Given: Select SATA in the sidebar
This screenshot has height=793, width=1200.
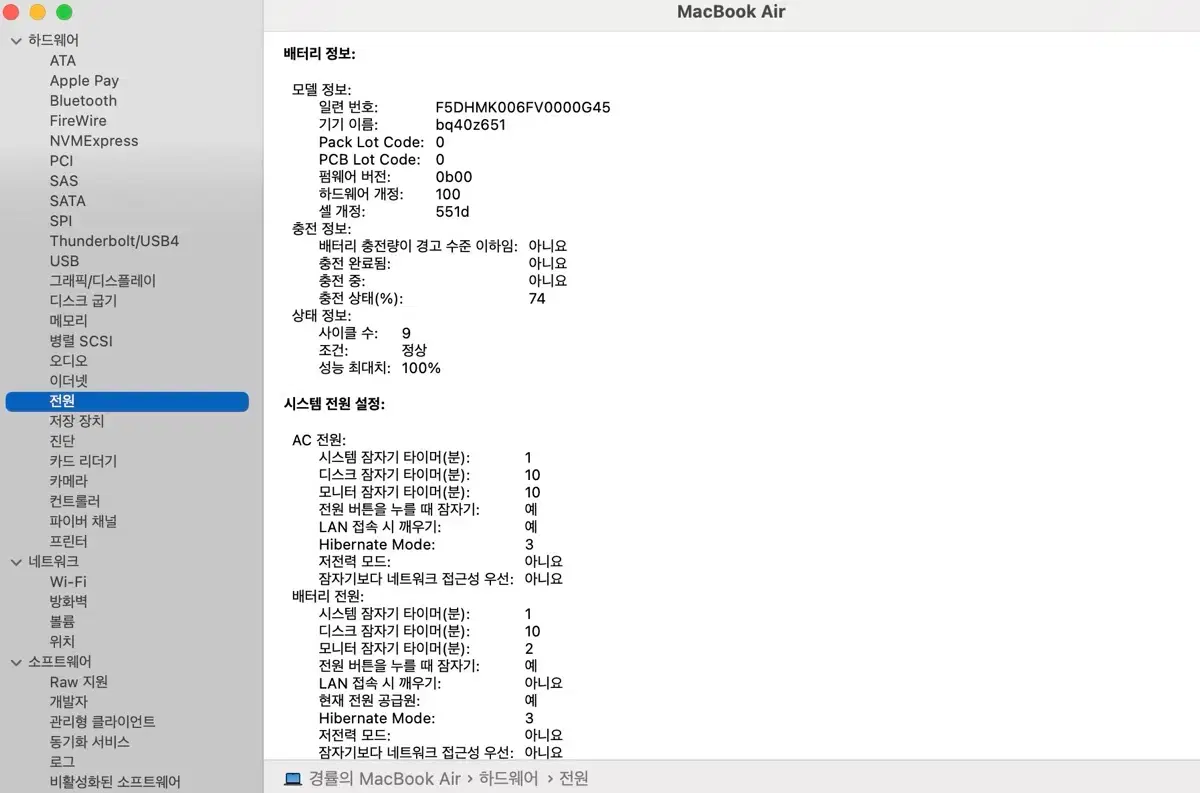Looking at the screenshot, I should click(68, 201).
